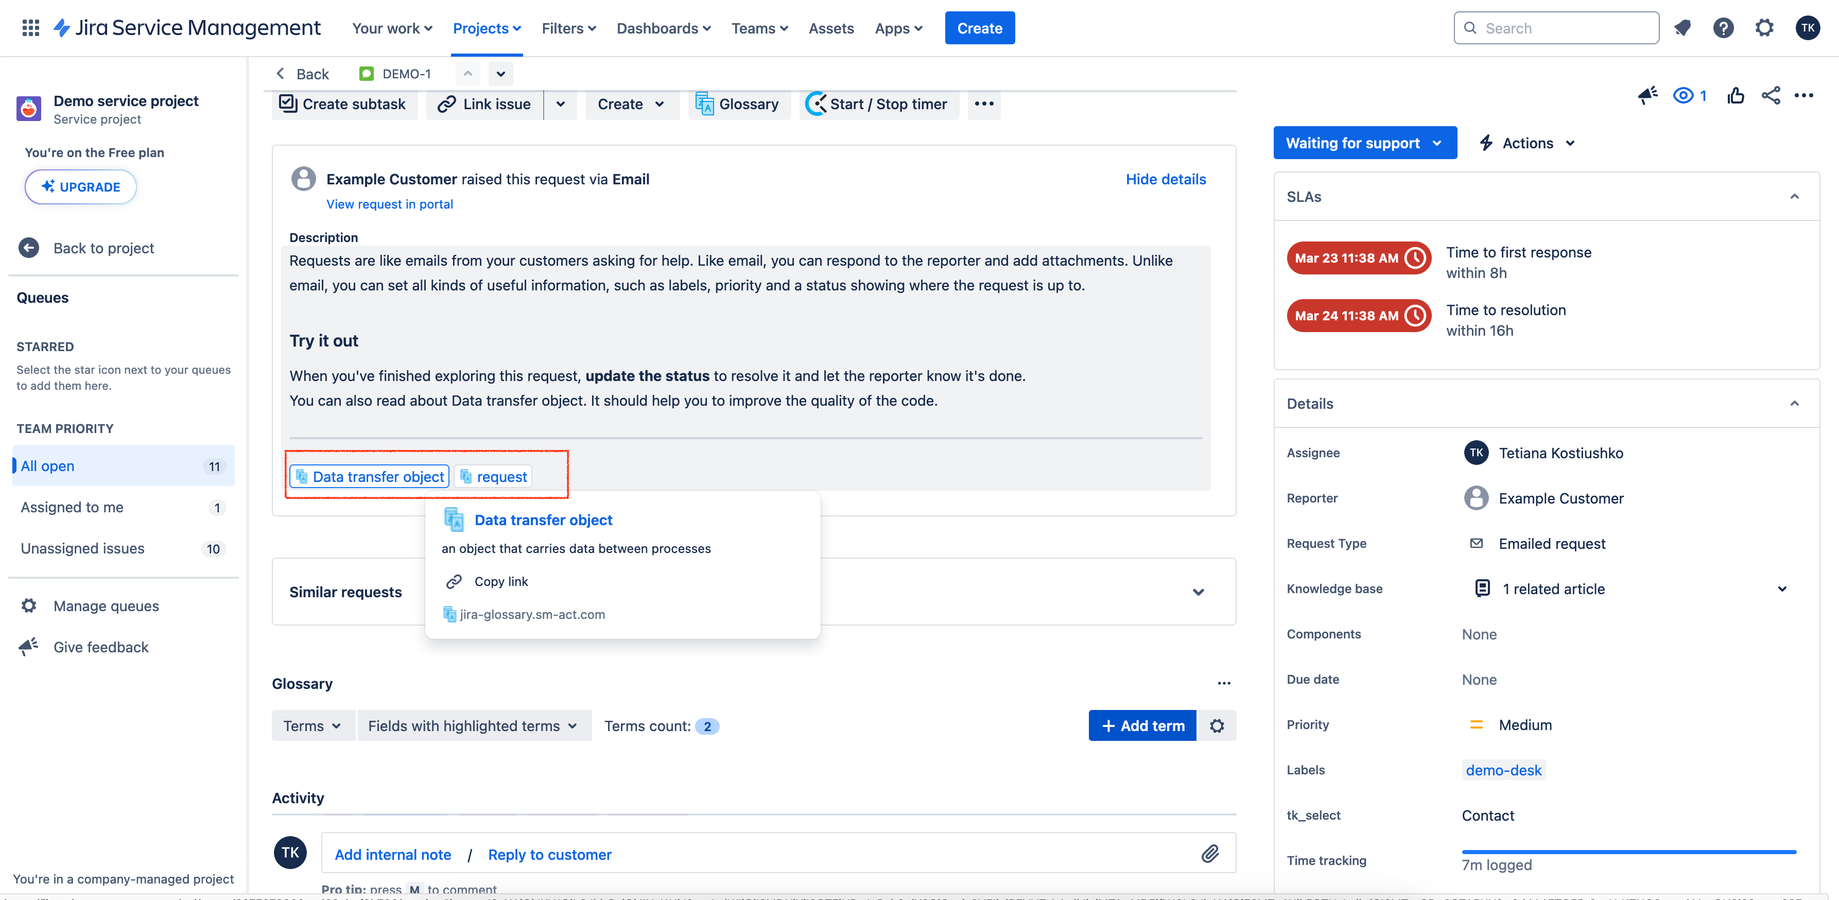Screen dimensions: 1839x900
Task: Open the Terms dropdown in Glossary
Action: coord(313,726)
